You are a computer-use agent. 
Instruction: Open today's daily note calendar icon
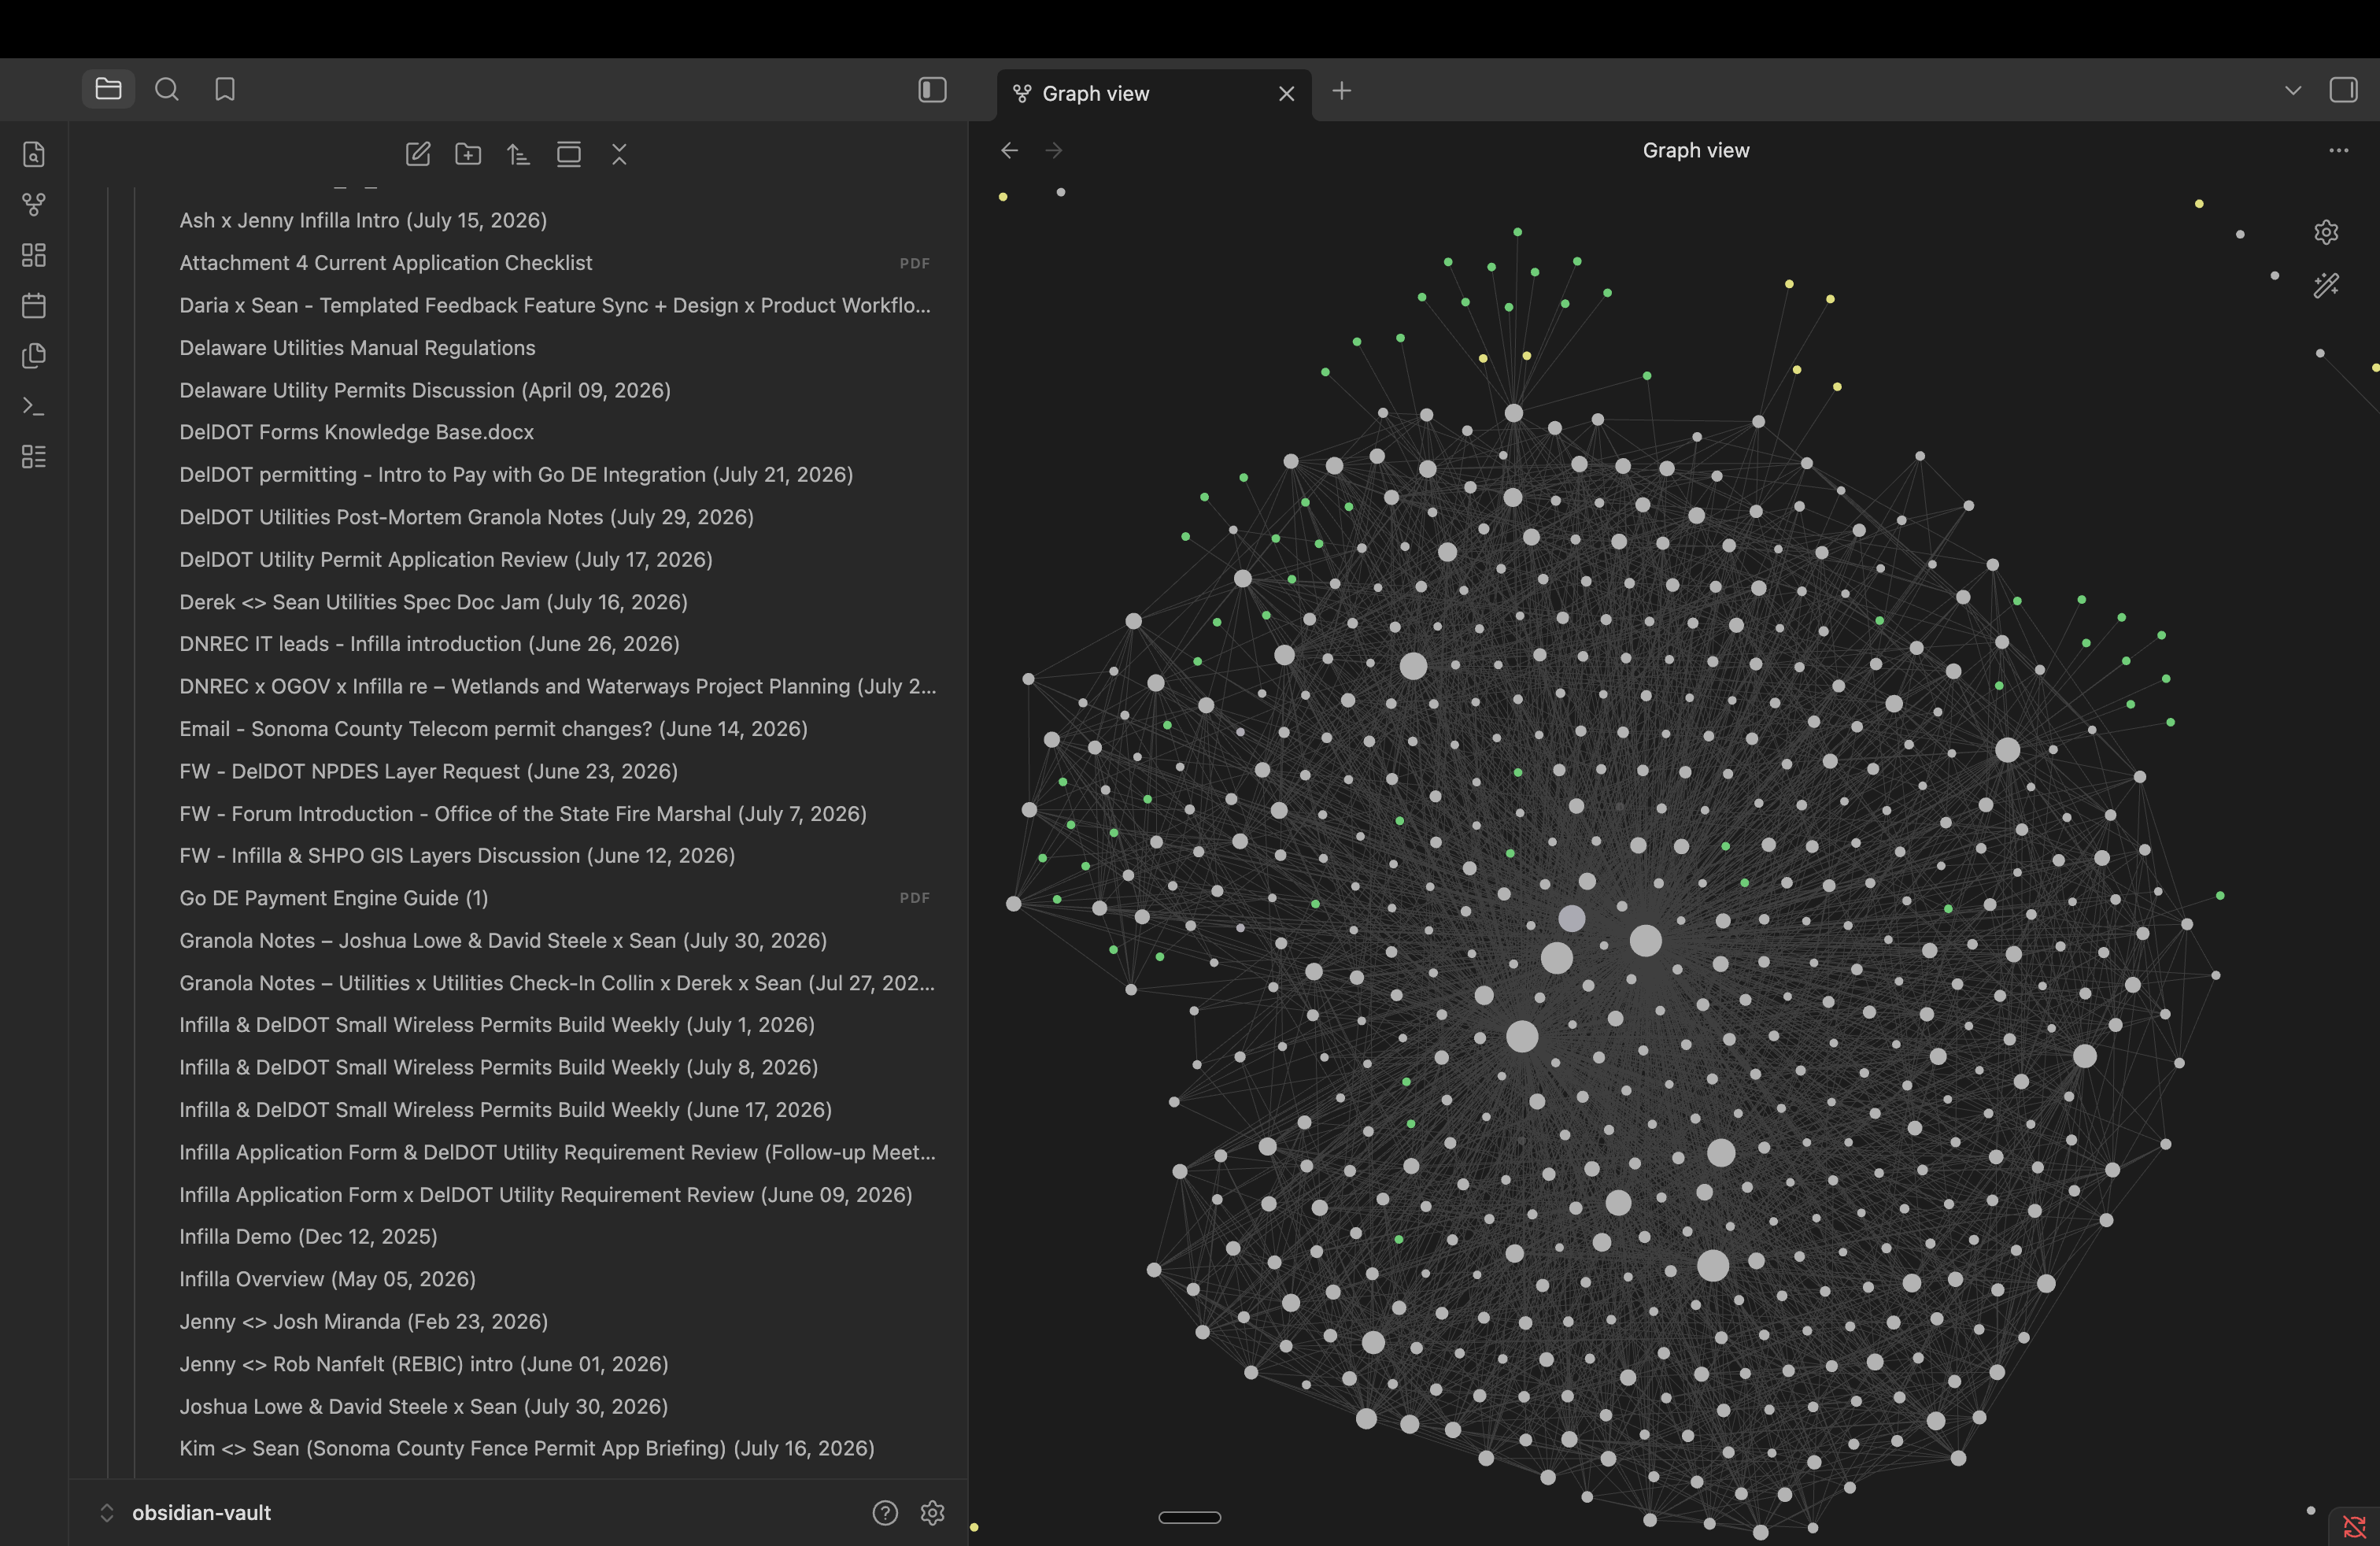tap(34, 305)
